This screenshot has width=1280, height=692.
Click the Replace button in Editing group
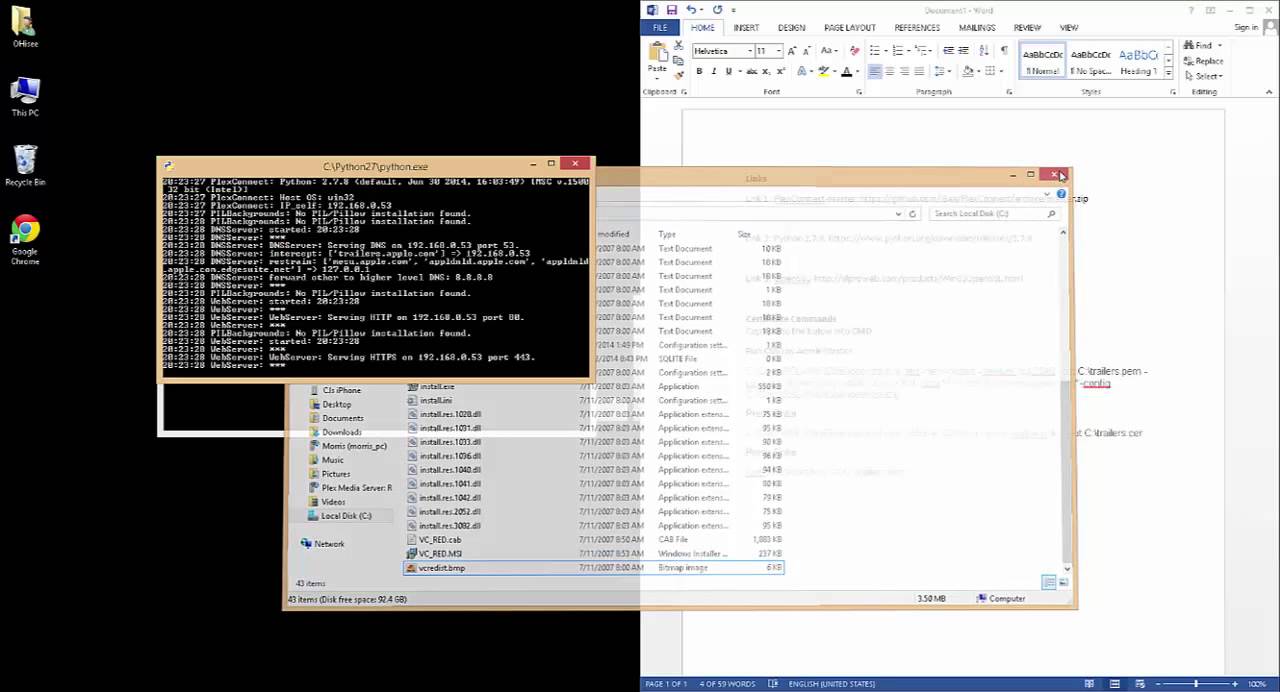pos(1203,61)
